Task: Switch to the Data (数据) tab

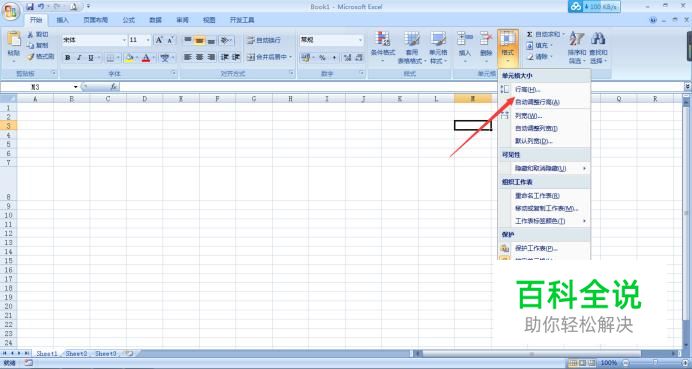Action: [155, 20]
